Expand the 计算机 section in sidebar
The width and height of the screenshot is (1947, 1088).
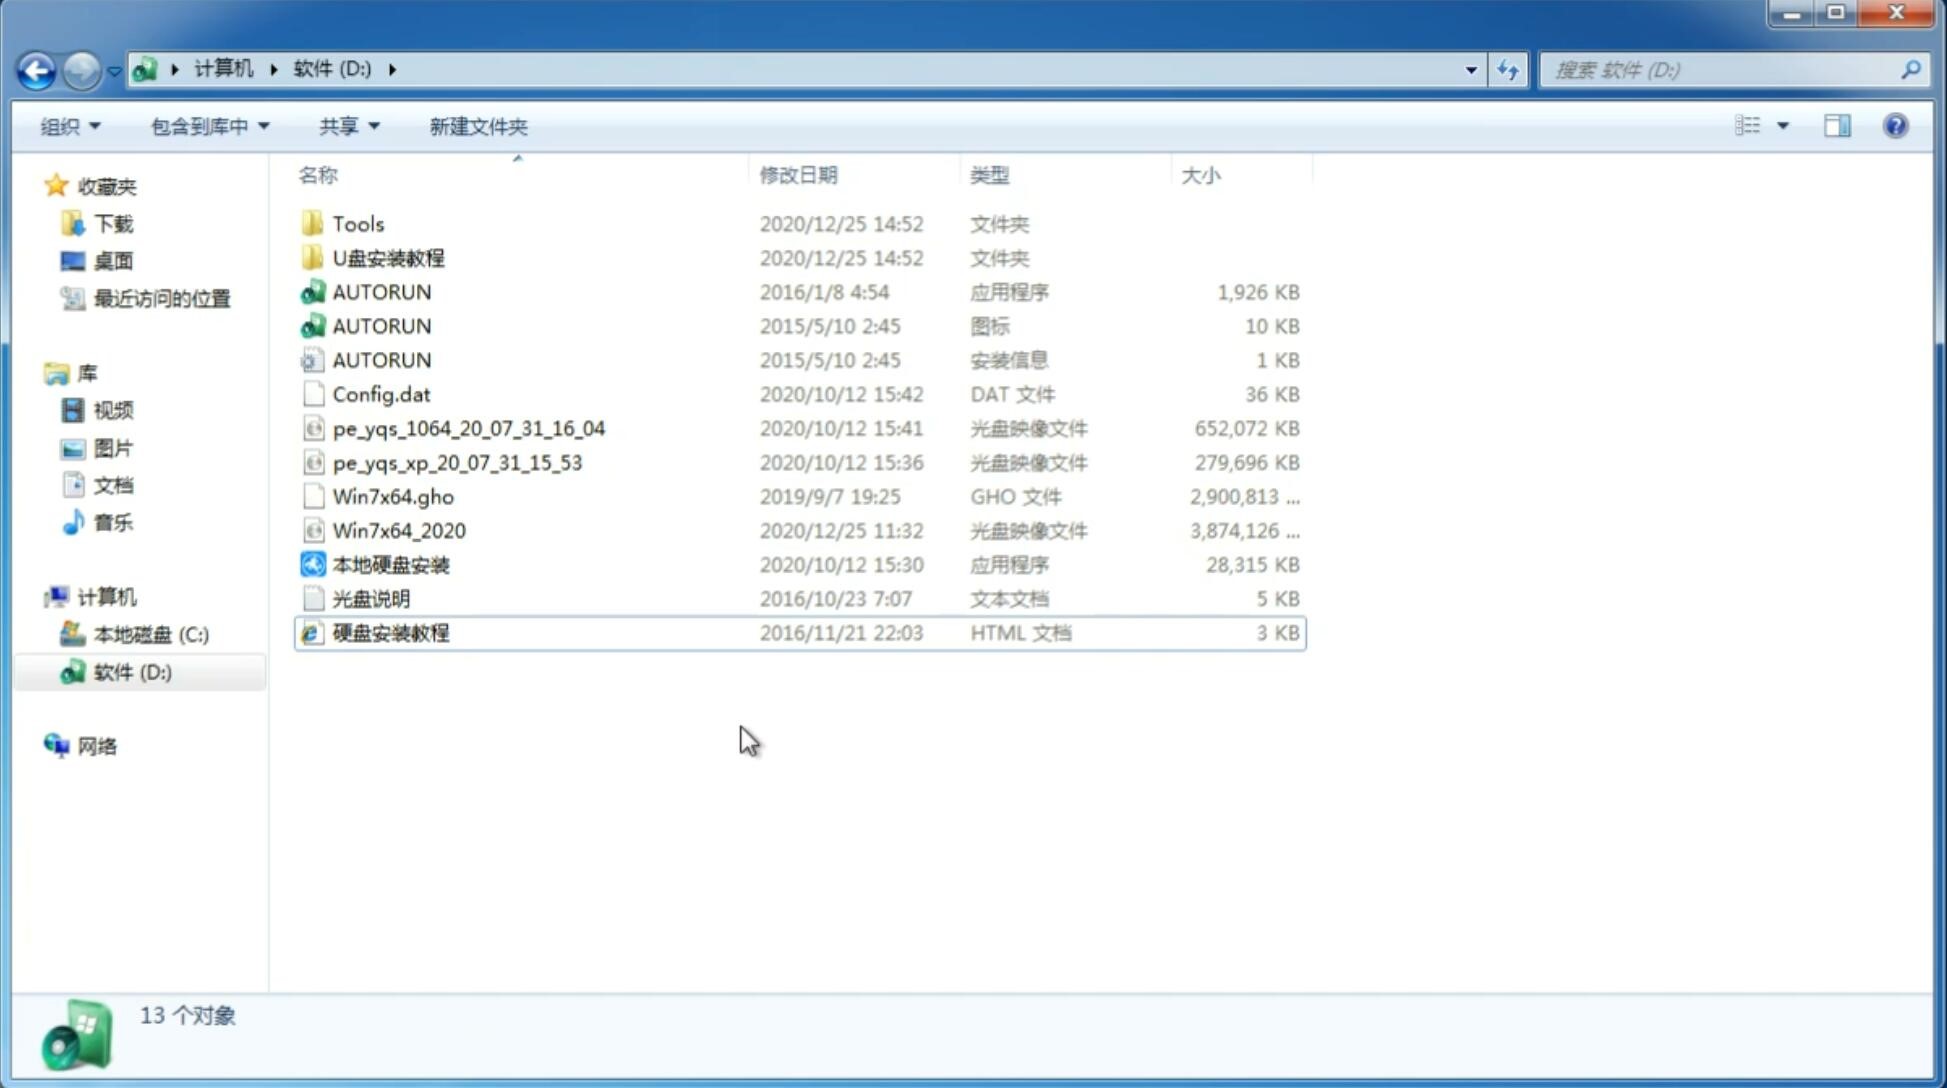pyautogui.click(x=36, y=596)
